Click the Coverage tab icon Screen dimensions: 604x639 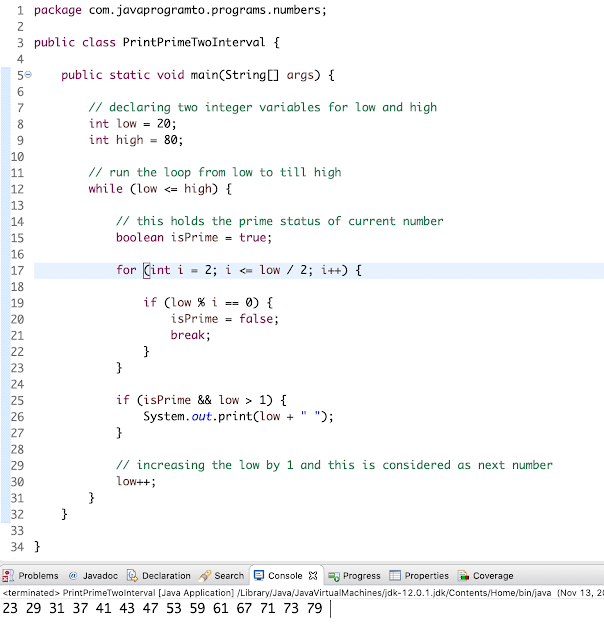point(463,576)
